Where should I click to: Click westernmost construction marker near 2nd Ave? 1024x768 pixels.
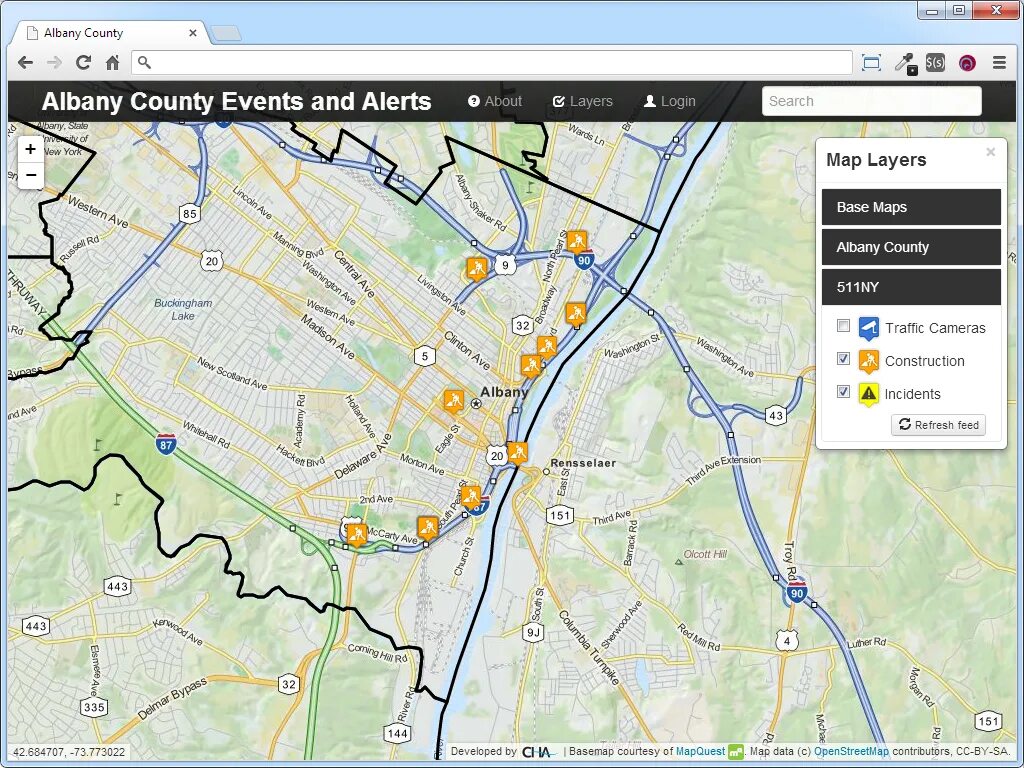tap(356, 534)
